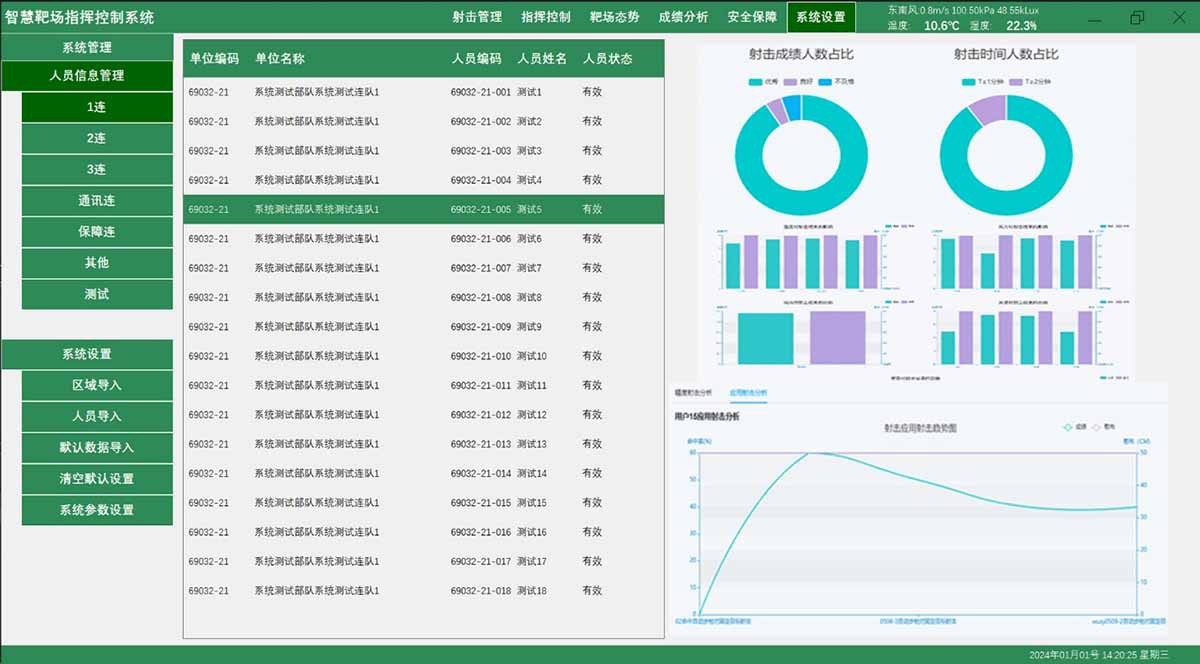Select the 2连 unit
The image size is (1200, 664).
tap(97, 138)
